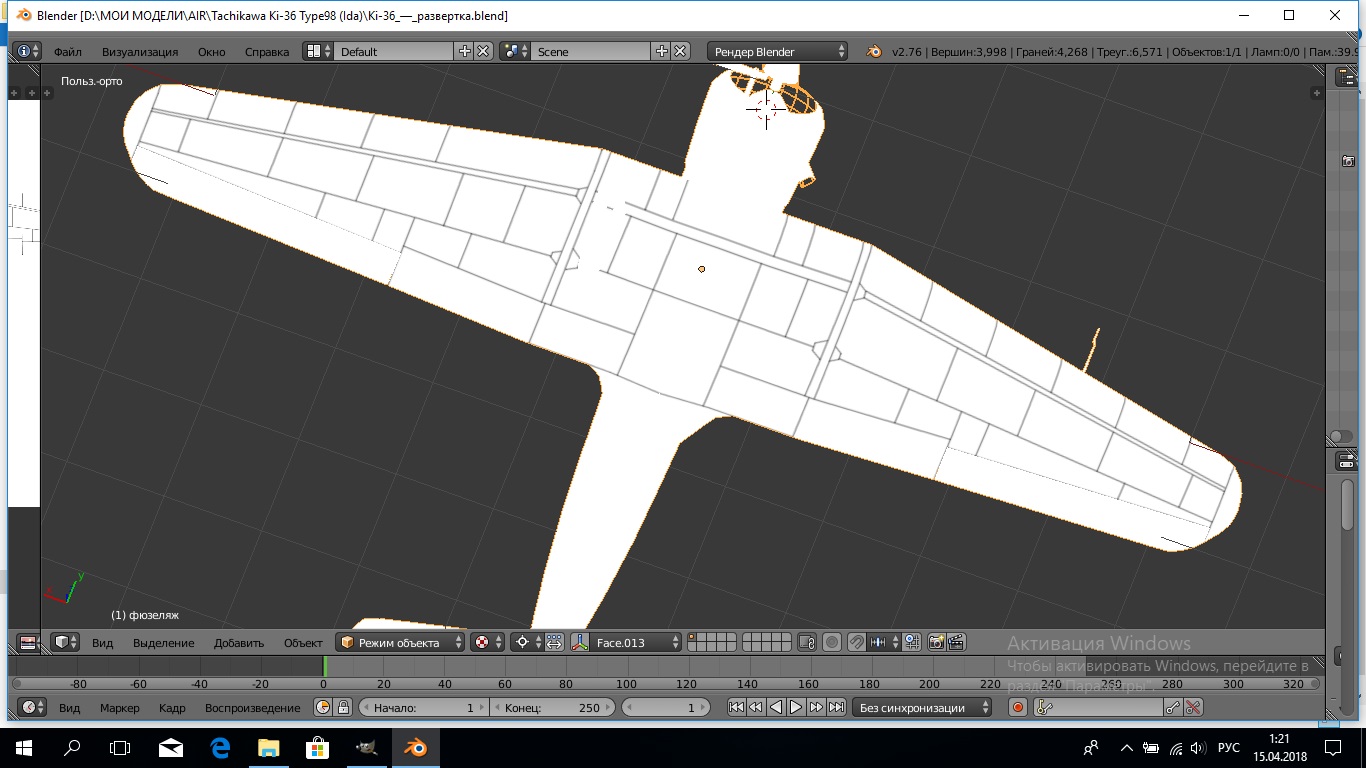Click the OpenGL render image camera icon
The height and width of the screenshot is (768, 1366).
coord(936,642)
